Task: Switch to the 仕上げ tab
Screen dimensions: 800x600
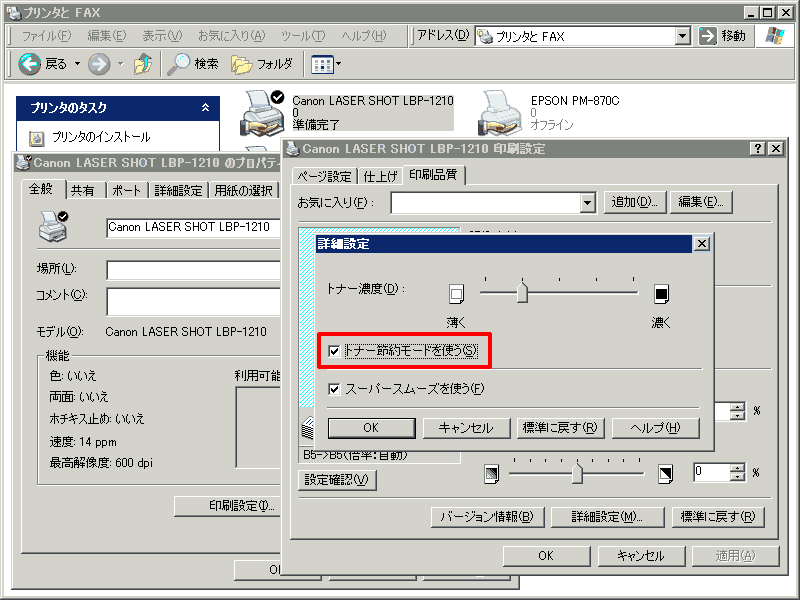Action: coord(380,177)
